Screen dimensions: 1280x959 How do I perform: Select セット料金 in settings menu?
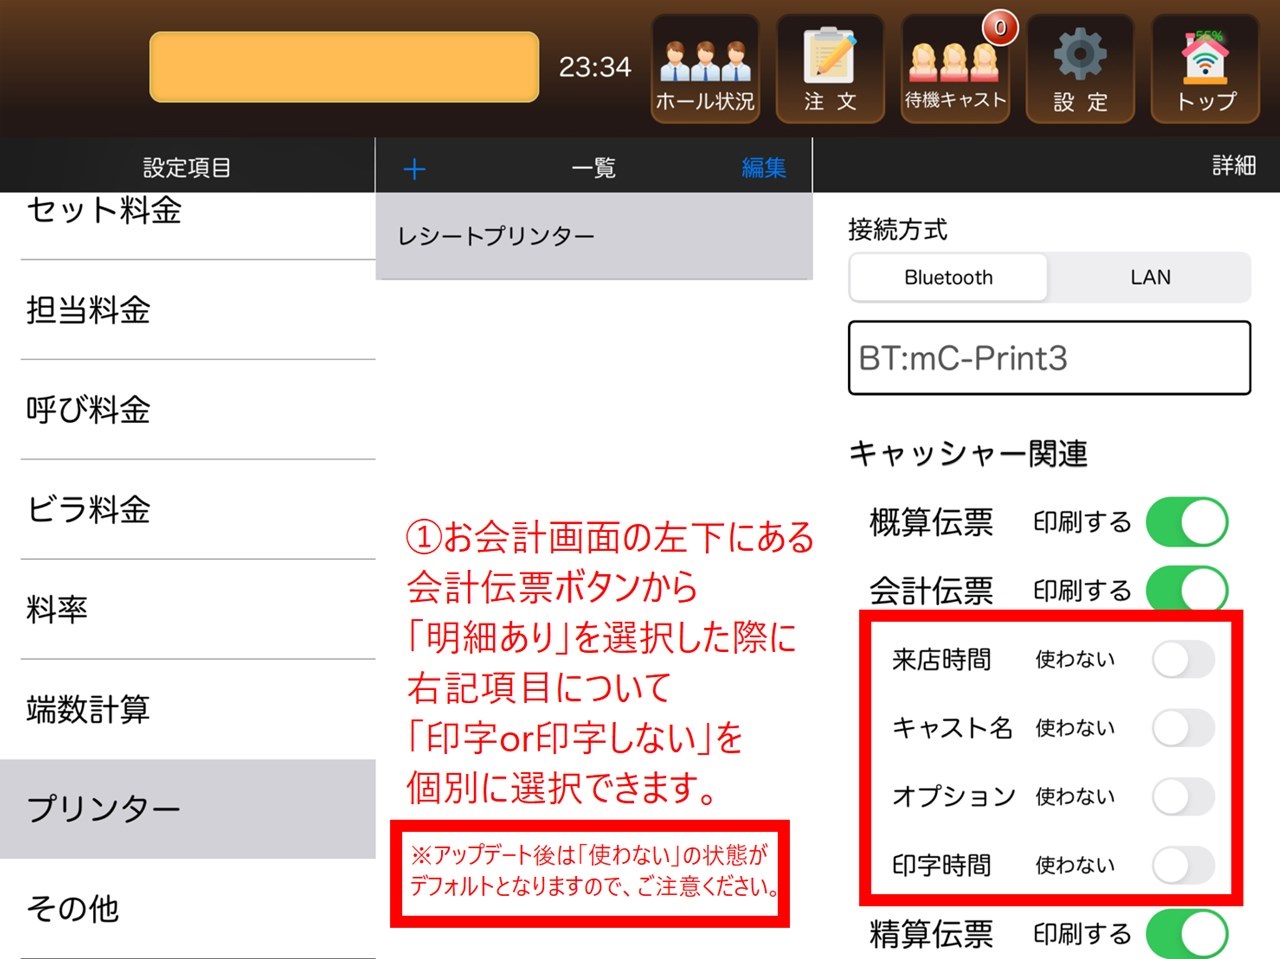(188, 225)
